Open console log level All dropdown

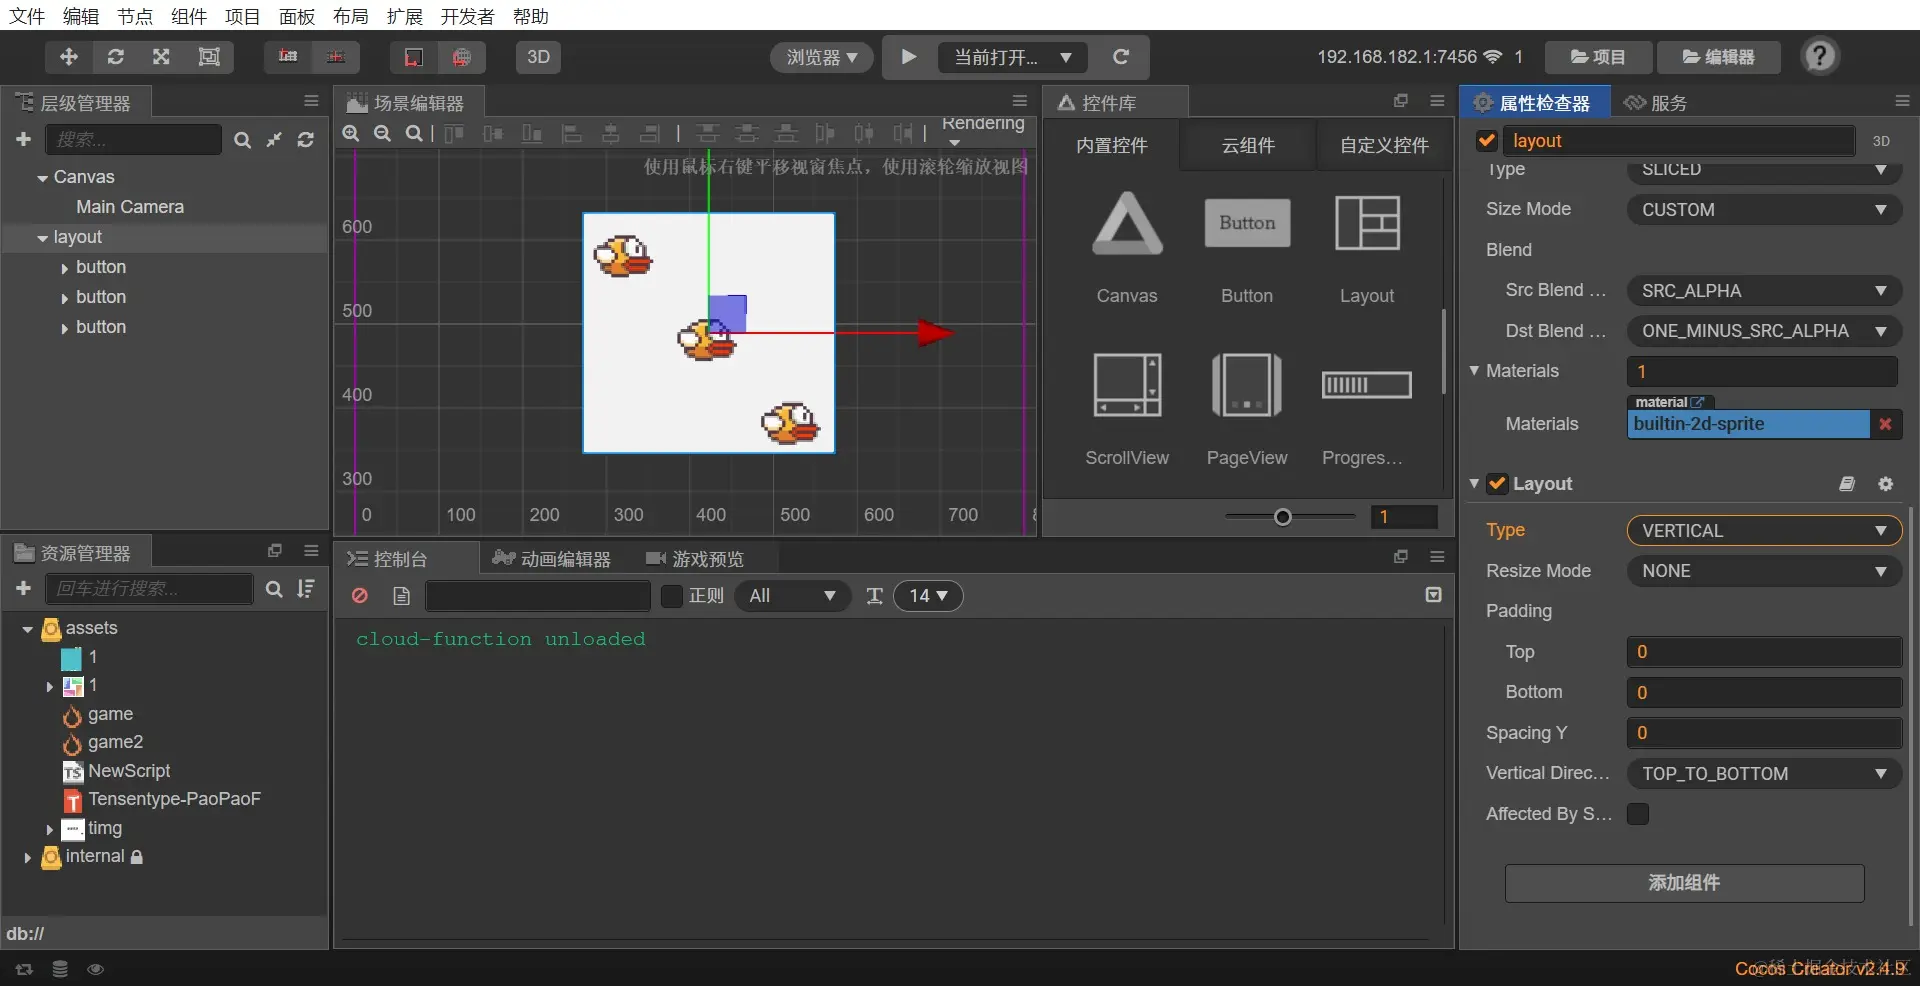coord(793,596)
